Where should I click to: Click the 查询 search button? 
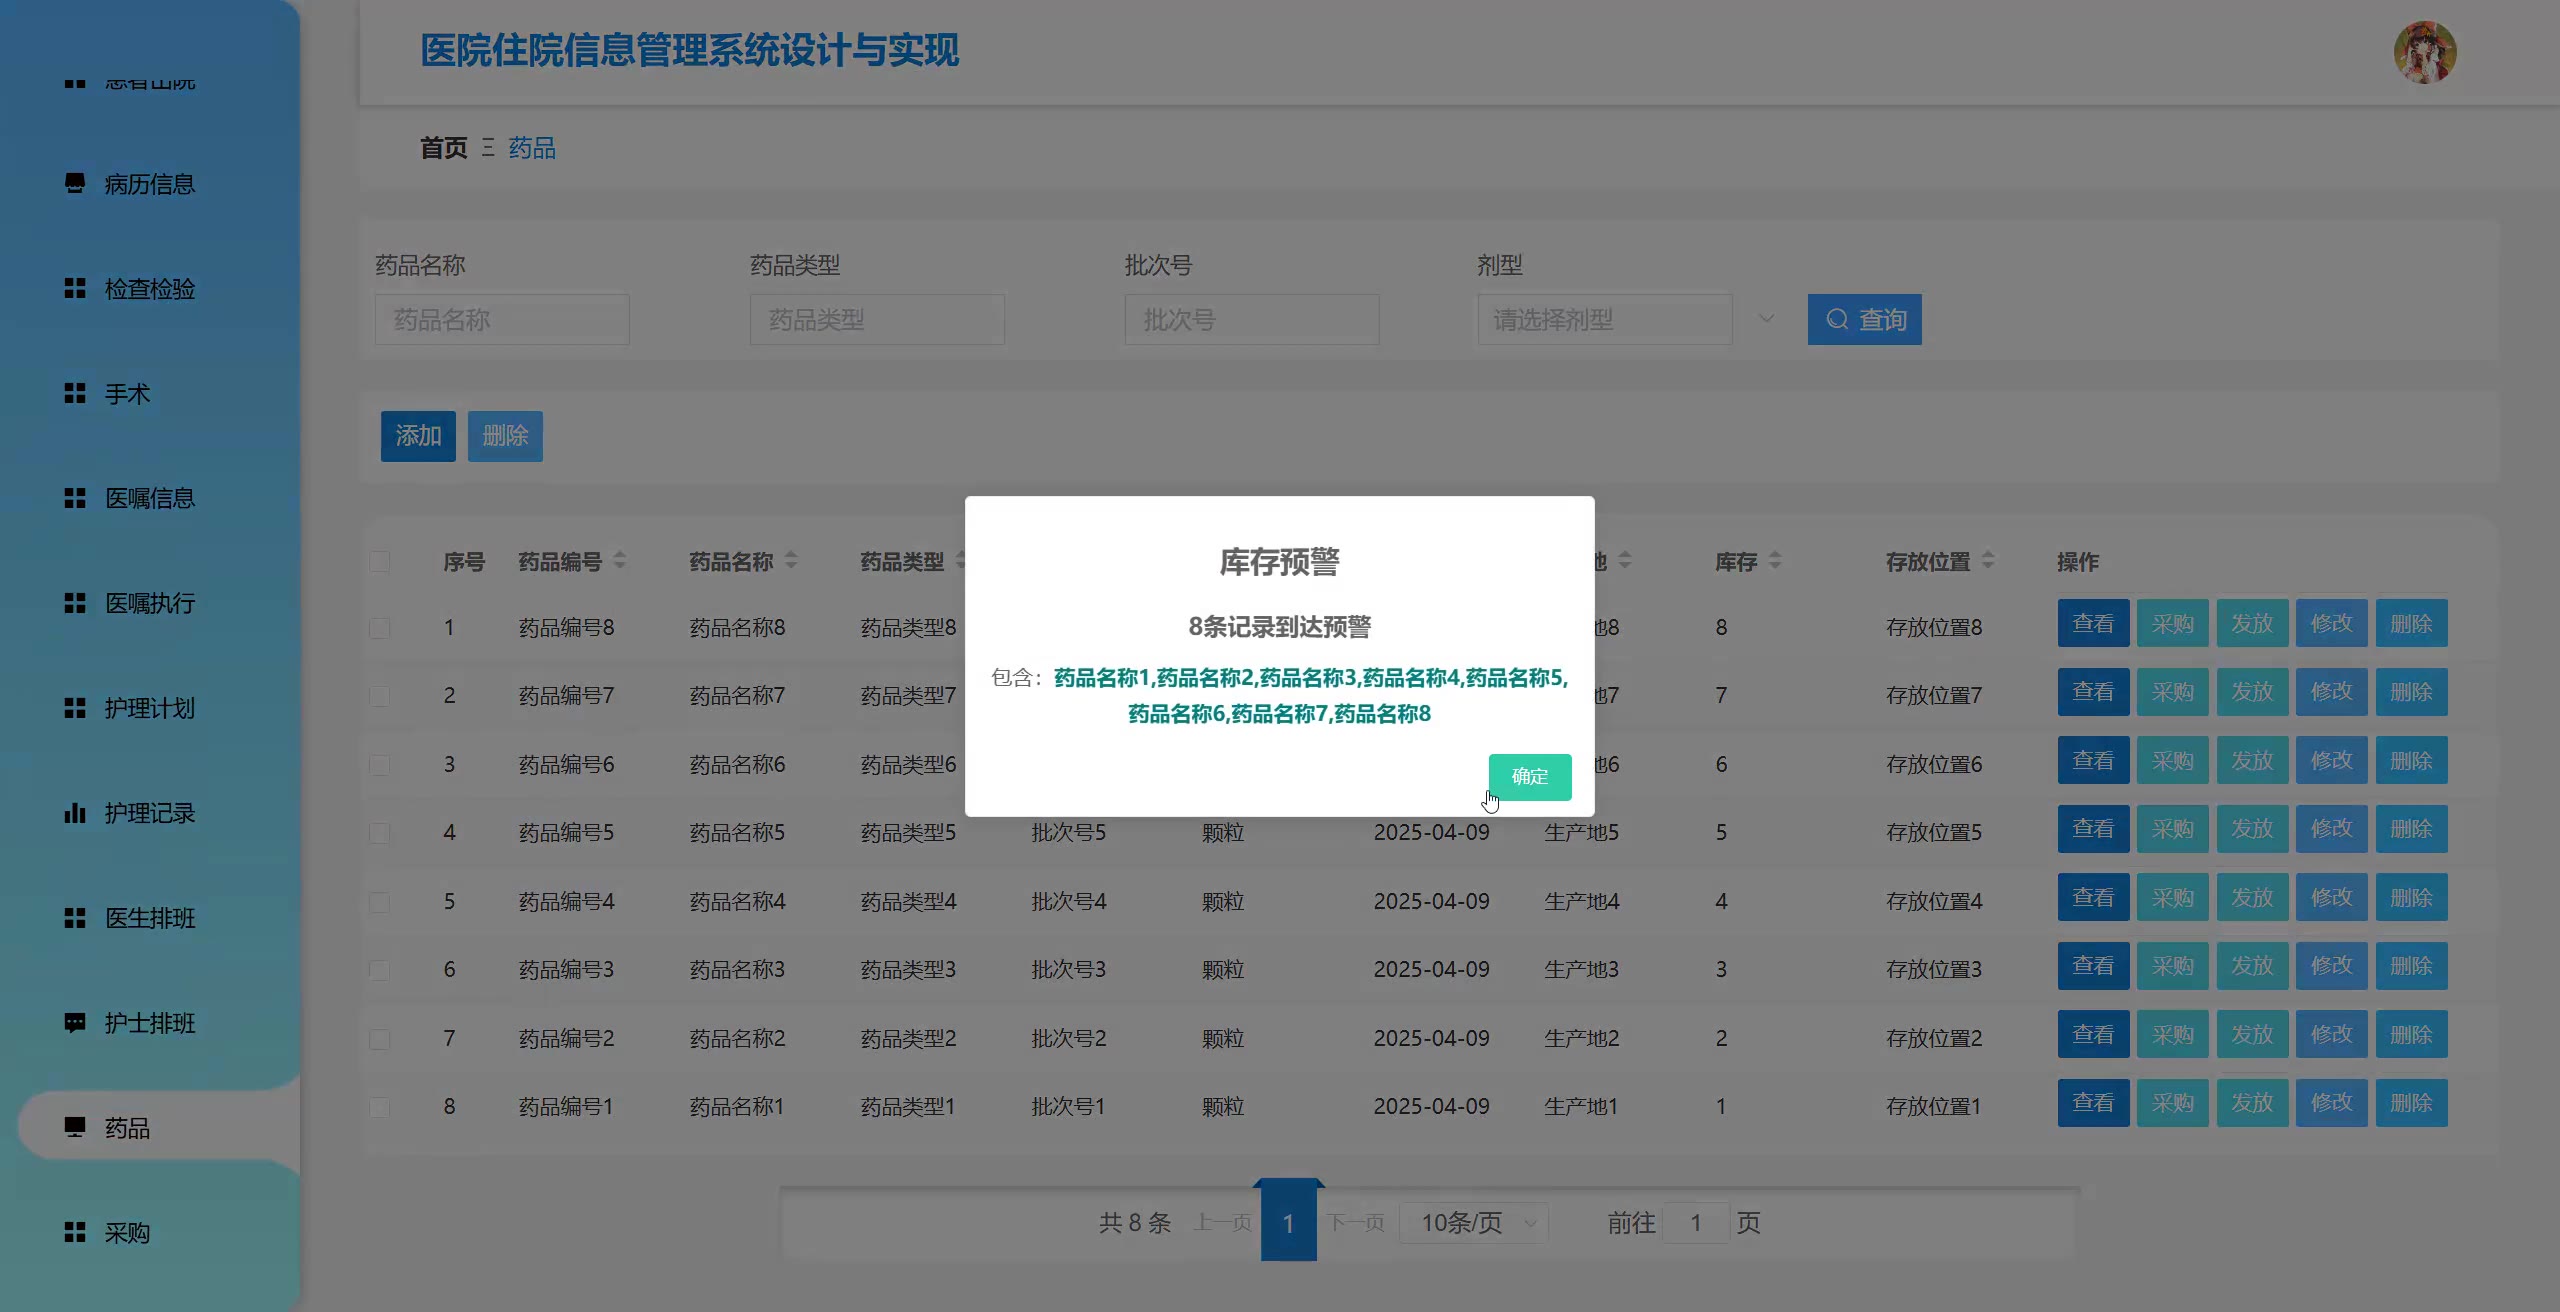tap(1864, 320)
